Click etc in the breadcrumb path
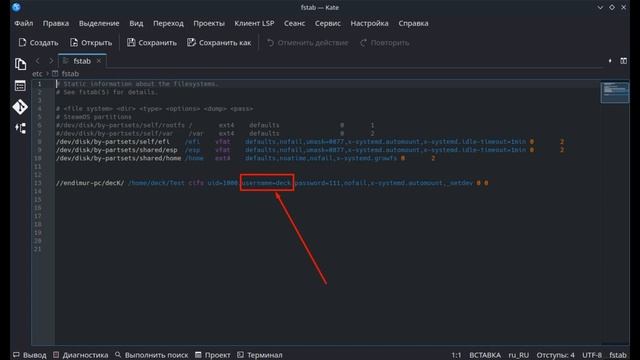640x360 pixels. pos(37,74)
